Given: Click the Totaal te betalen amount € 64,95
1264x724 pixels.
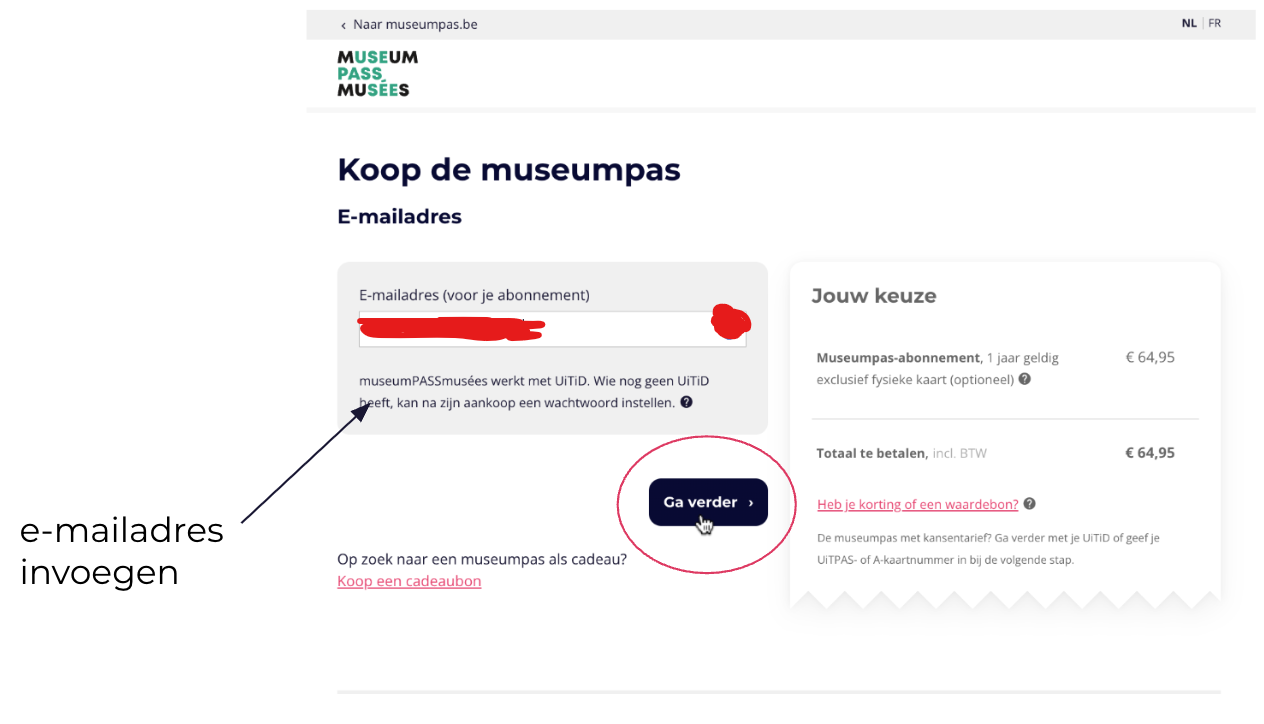Looking at the screenshot, I should coord(1150,452).
